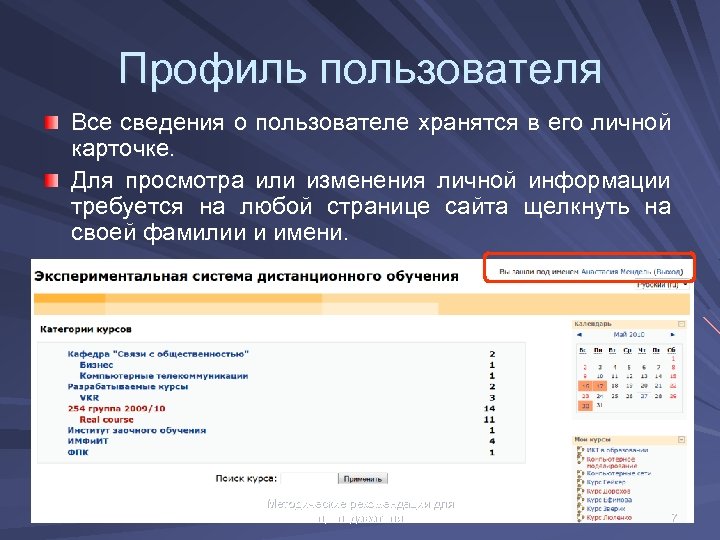Collapse the Календарь block
Screen dimensions: 720x540
pyautogui.click(x=681, y=324)
